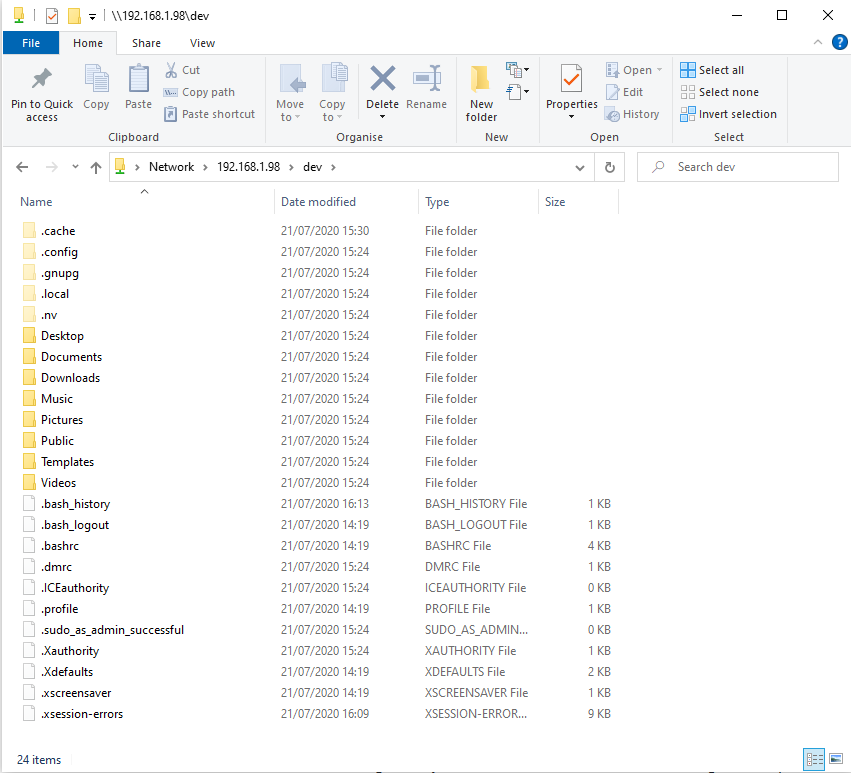
Task: Create a New folder
Action: 481,93
